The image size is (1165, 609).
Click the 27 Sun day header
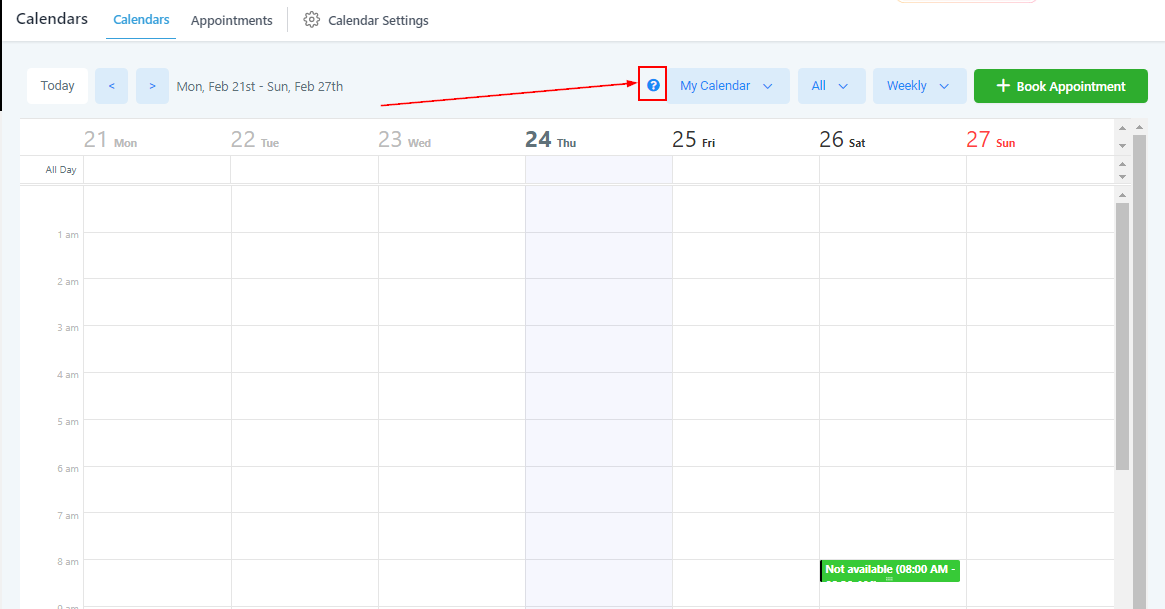pyautogui.click(x=990, y=140)
